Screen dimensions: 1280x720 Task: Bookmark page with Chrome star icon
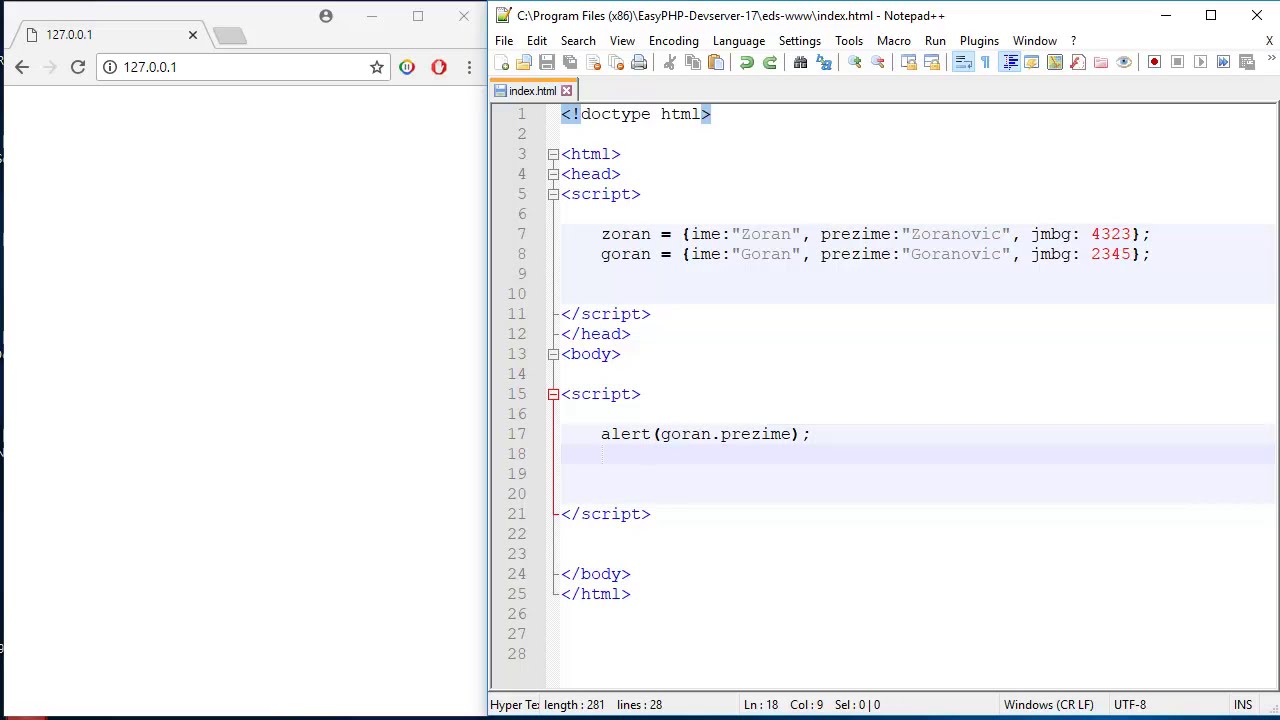pyautogui.click(x=376, y=67)
